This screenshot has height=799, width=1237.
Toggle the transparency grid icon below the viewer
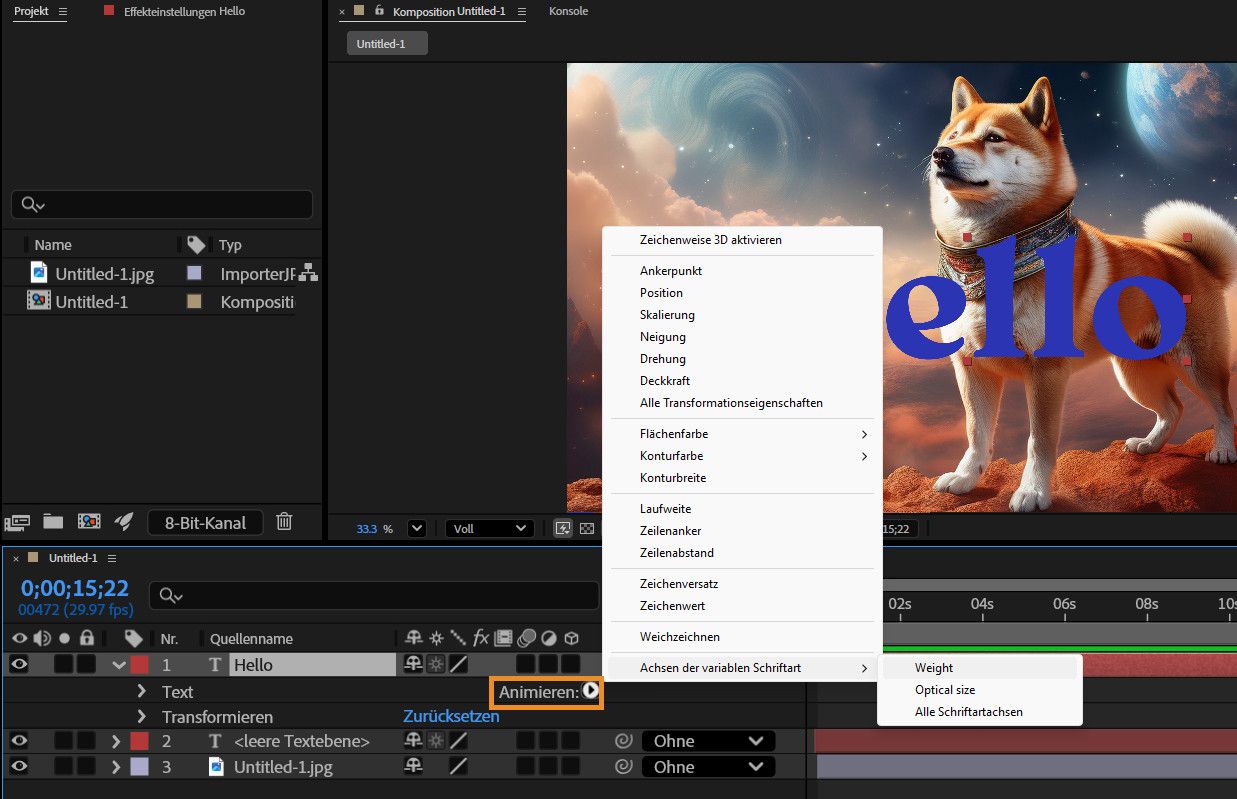(587, 528)
